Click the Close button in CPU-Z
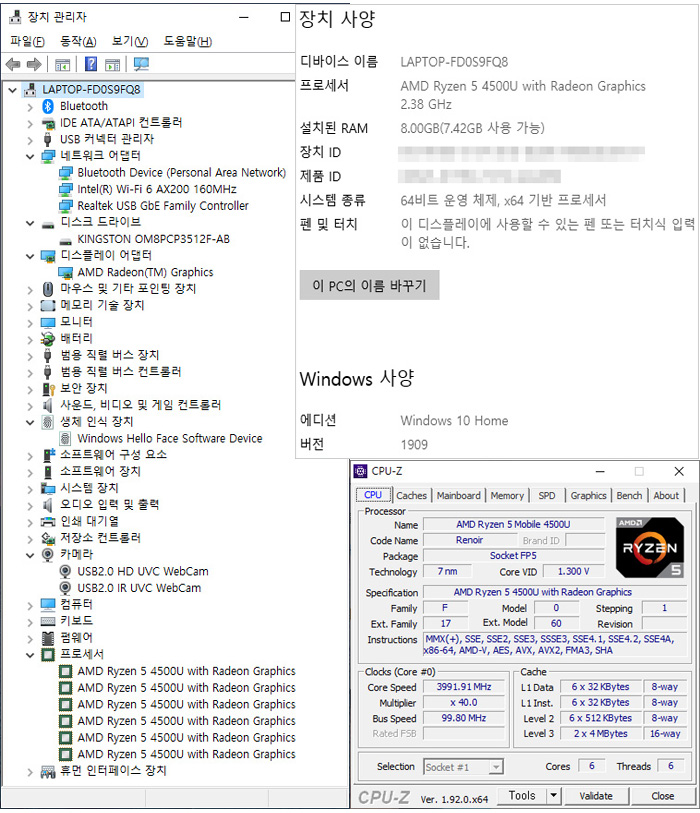This screenshot has width=700, height=813. click(663, 795)
